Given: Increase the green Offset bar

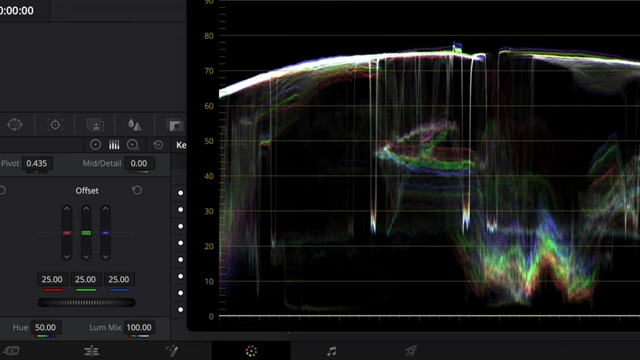Looking at the screenshot, I should click(86, 209).
